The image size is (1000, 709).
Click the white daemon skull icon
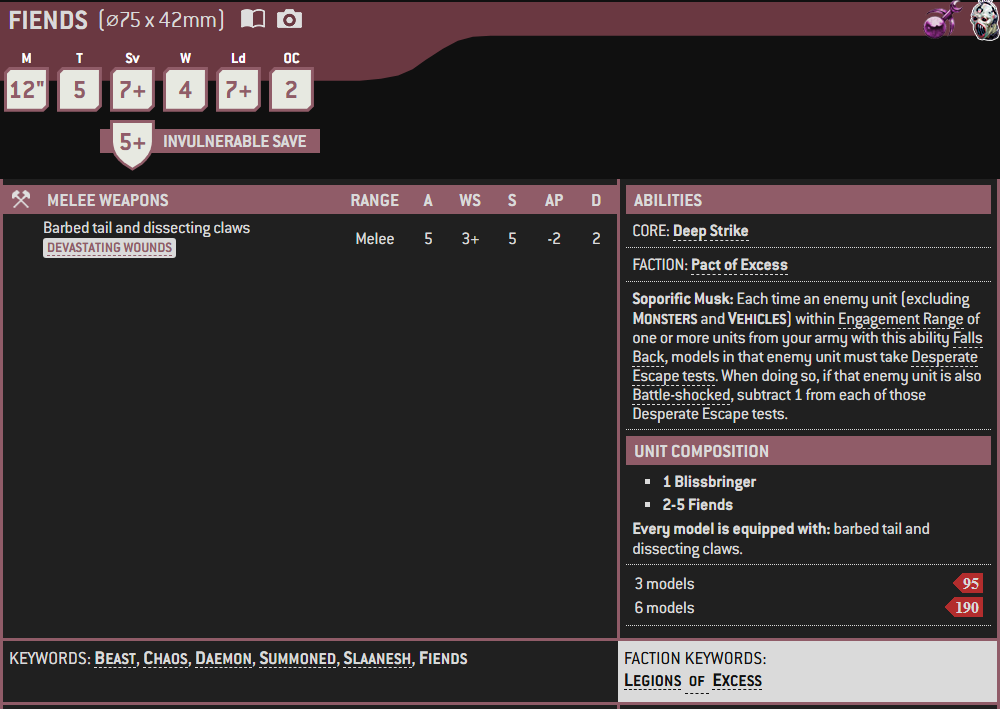point(984,22)
